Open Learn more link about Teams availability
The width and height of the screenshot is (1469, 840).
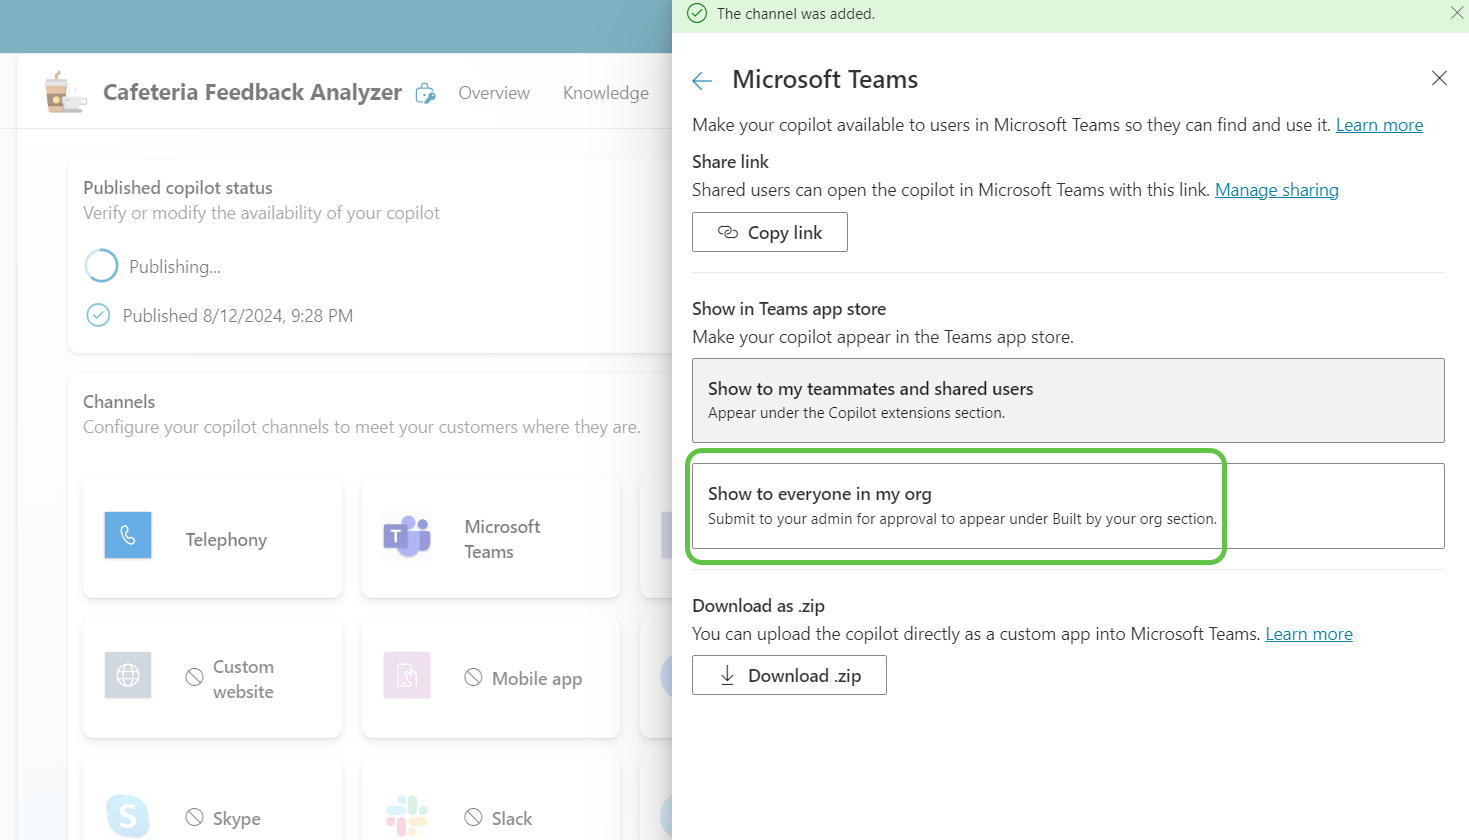1379,125
